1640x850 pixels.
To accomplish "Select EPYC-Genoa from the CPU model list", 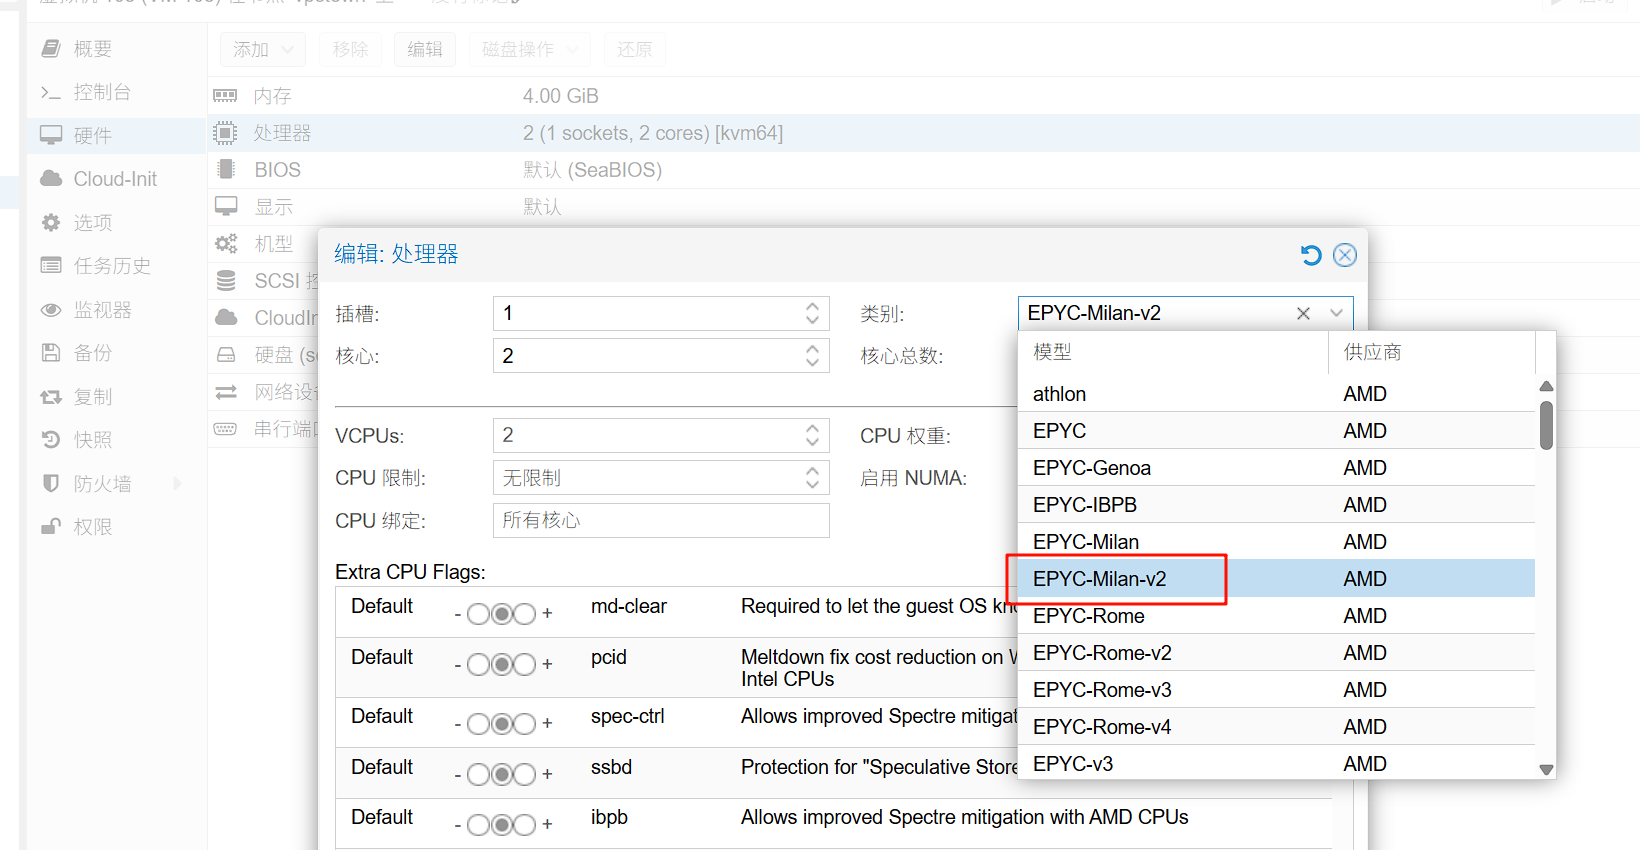I will pos(1091,468).
